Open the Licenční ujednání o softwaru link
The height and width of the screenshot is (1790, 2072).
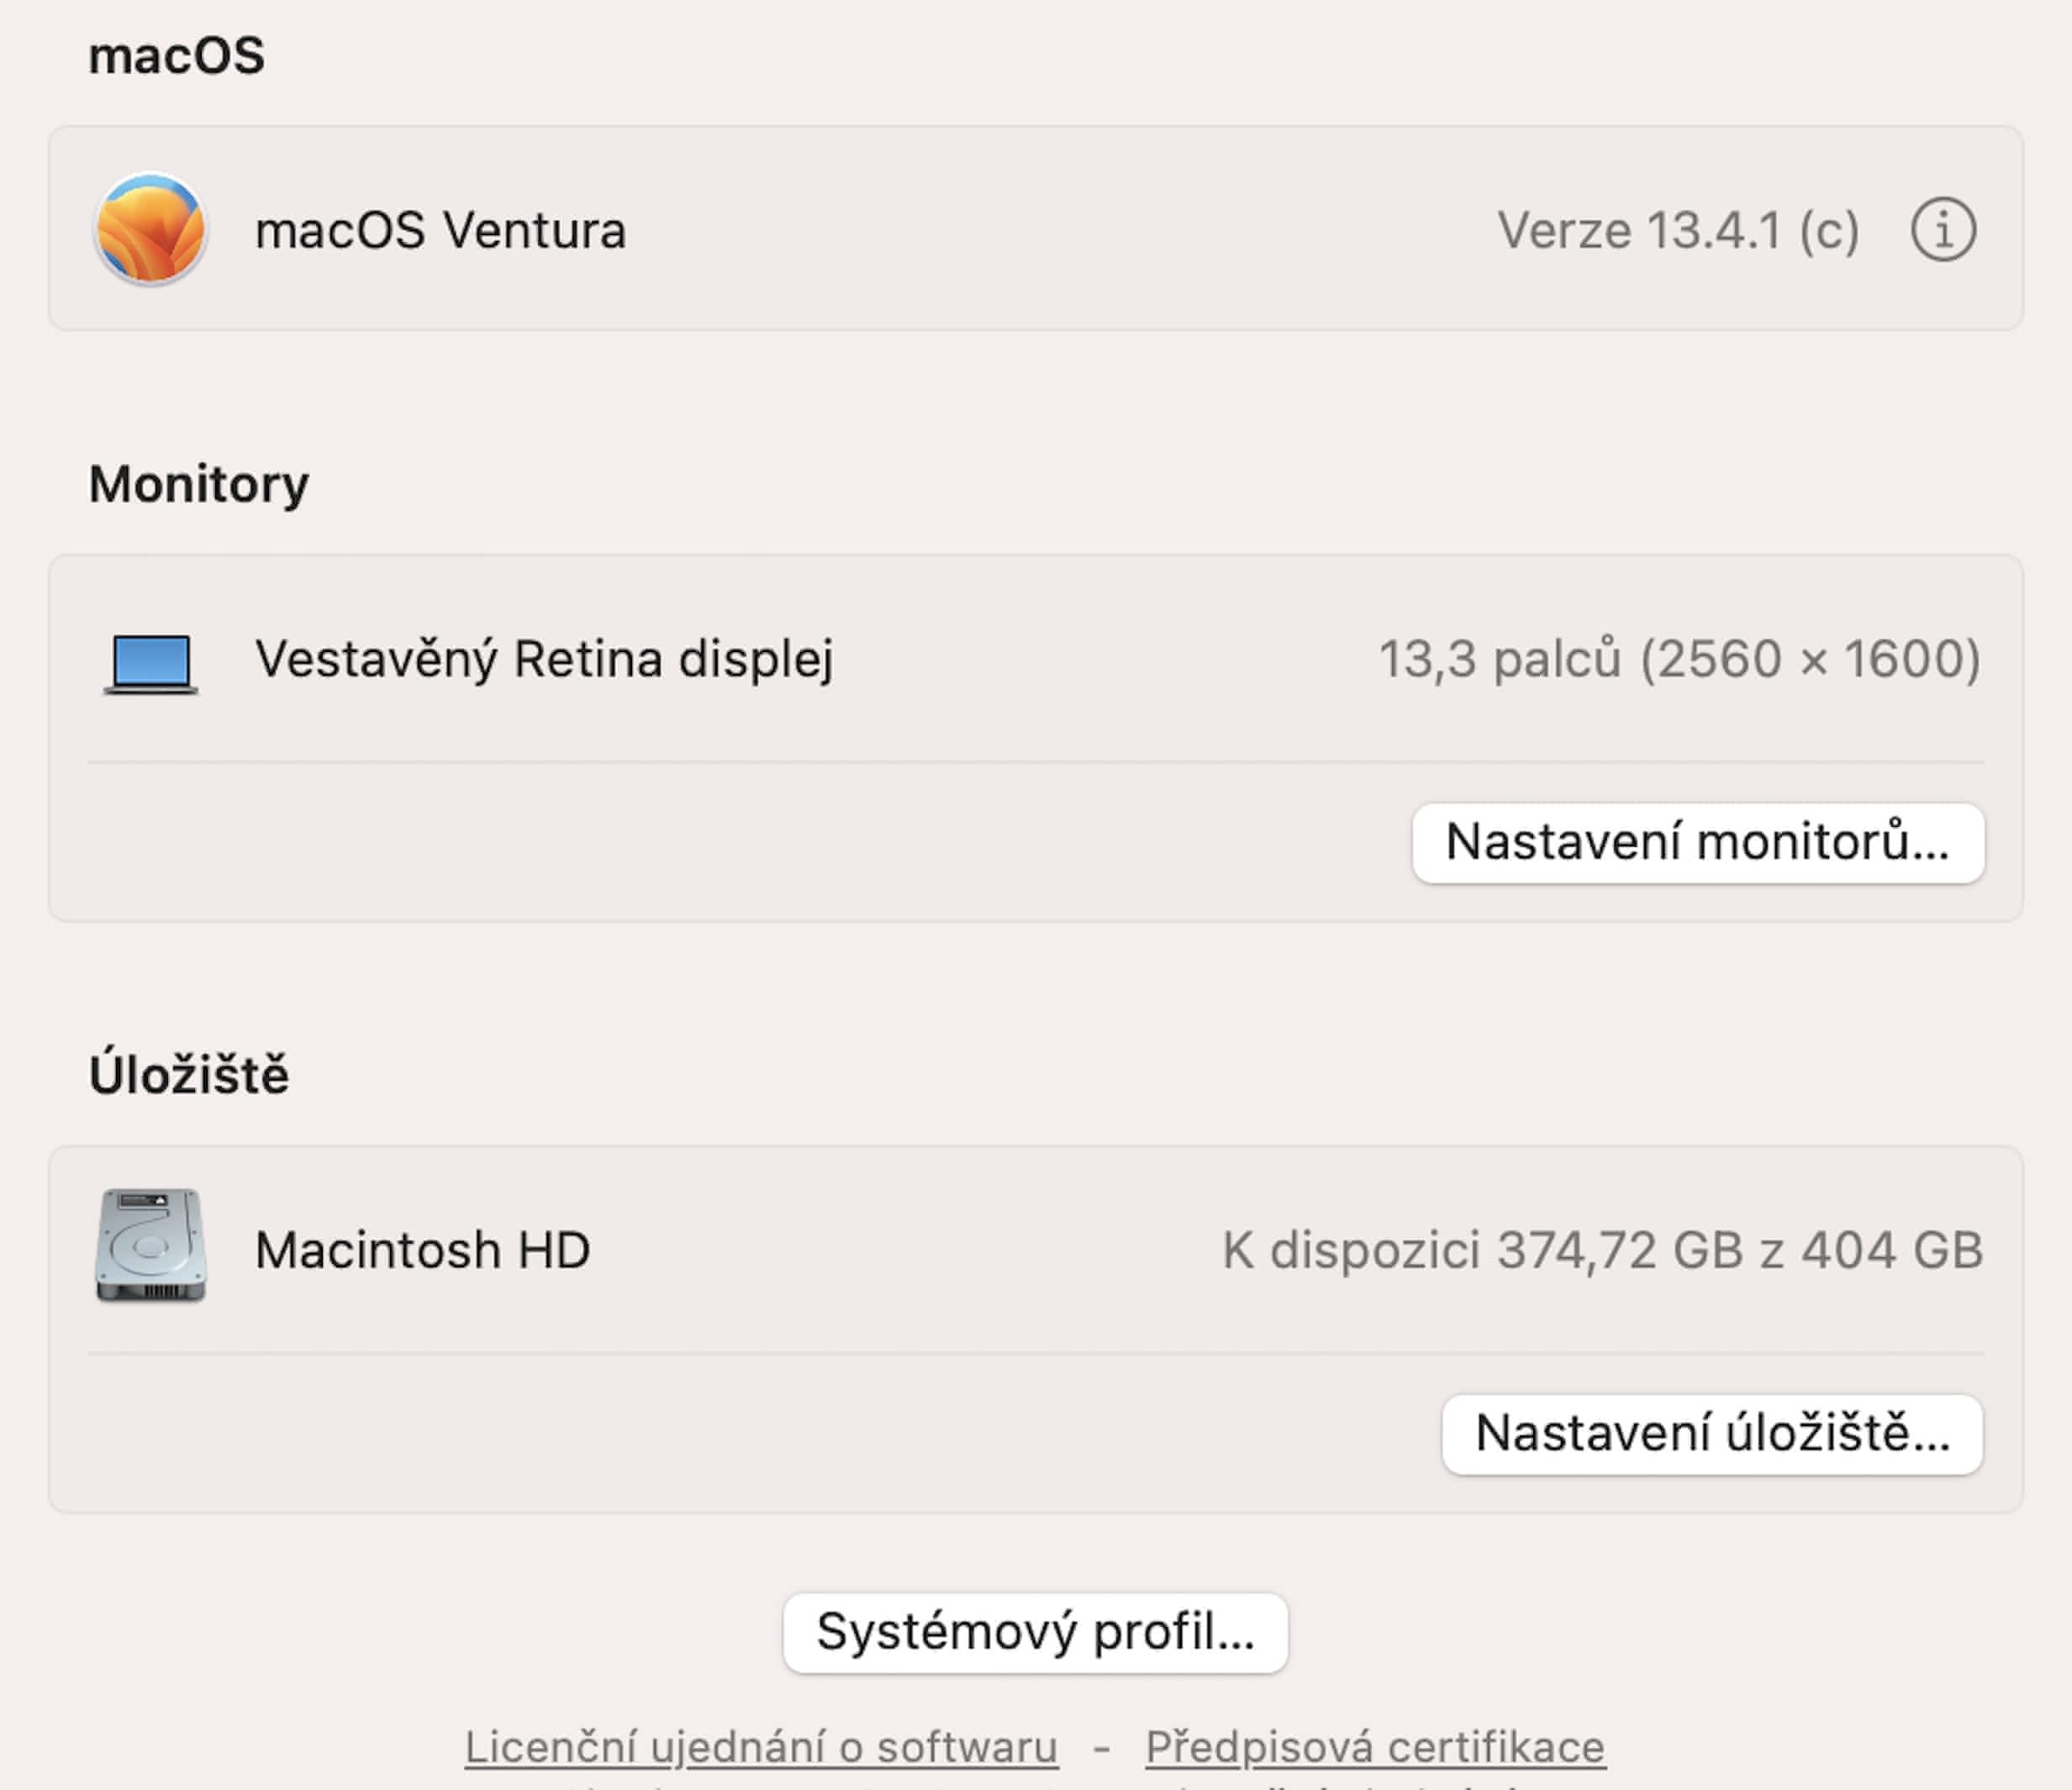coord(761,1747)
